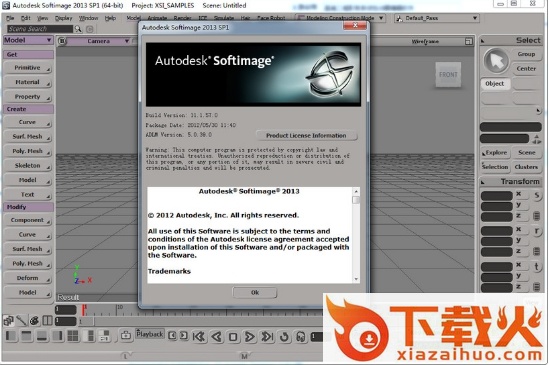Jump to first frame
Viewport: 549px width, 365px height.
(x=199, y=337)
